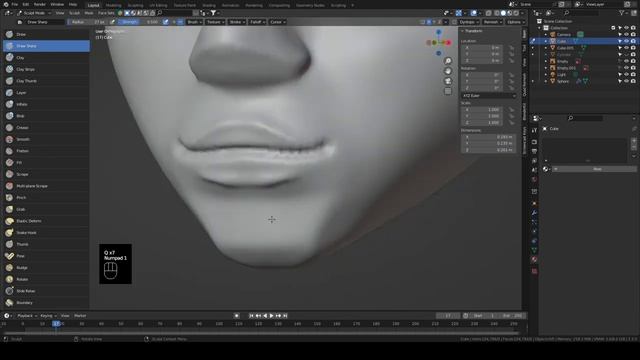Viewport: 640px width, 360px height.
Task: Select the Pinch brush tool
Action: click(x=46, y=198)
